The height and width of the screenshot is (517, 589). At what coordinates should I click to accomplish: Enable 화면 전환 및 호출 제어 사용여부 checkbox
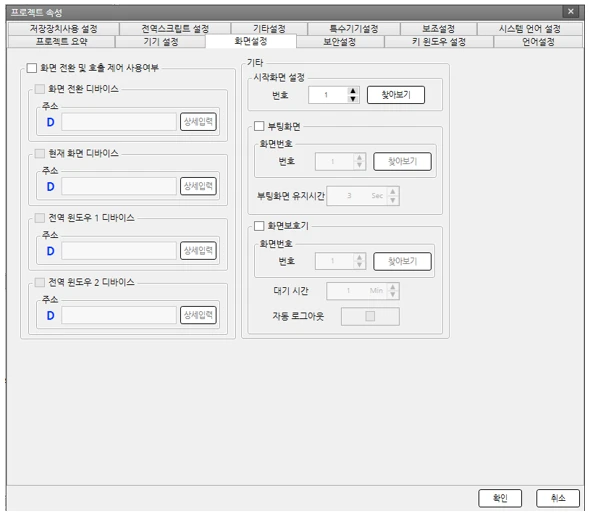click(32, 68)
